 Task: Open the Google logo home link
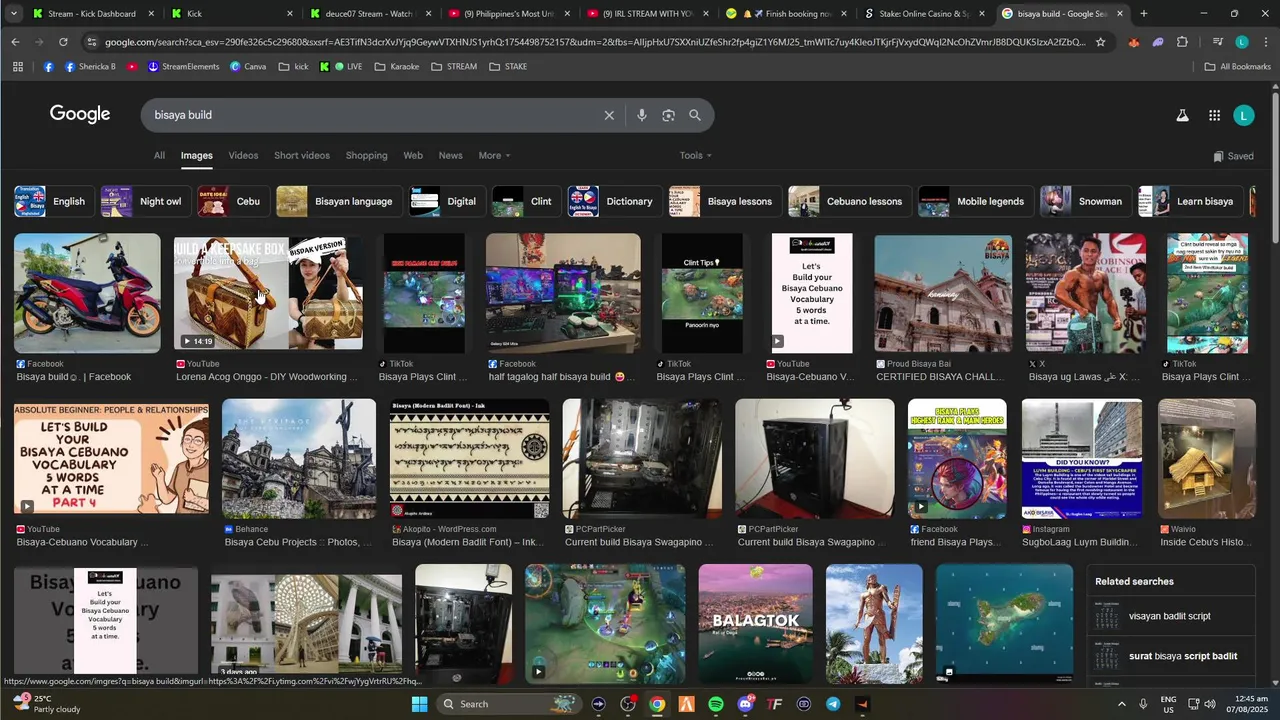coord(80,114)
